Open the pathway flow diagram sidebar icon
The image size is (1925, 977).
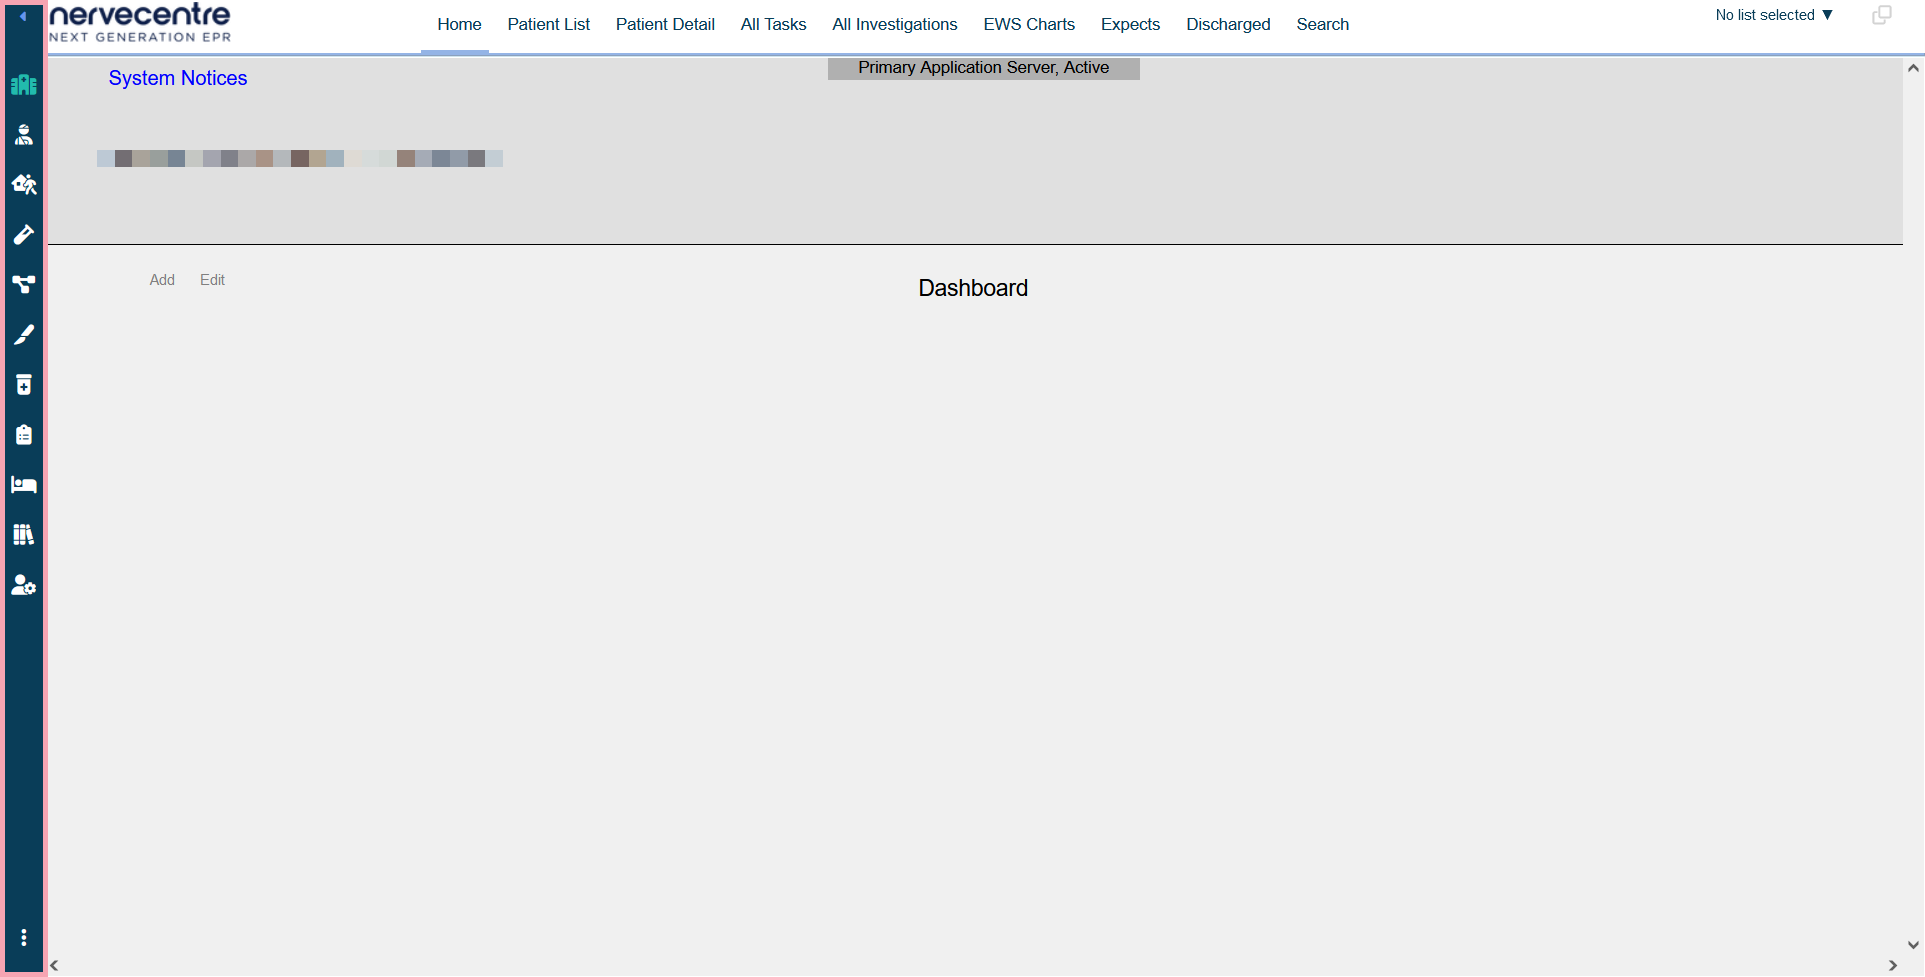pos(24,285)
